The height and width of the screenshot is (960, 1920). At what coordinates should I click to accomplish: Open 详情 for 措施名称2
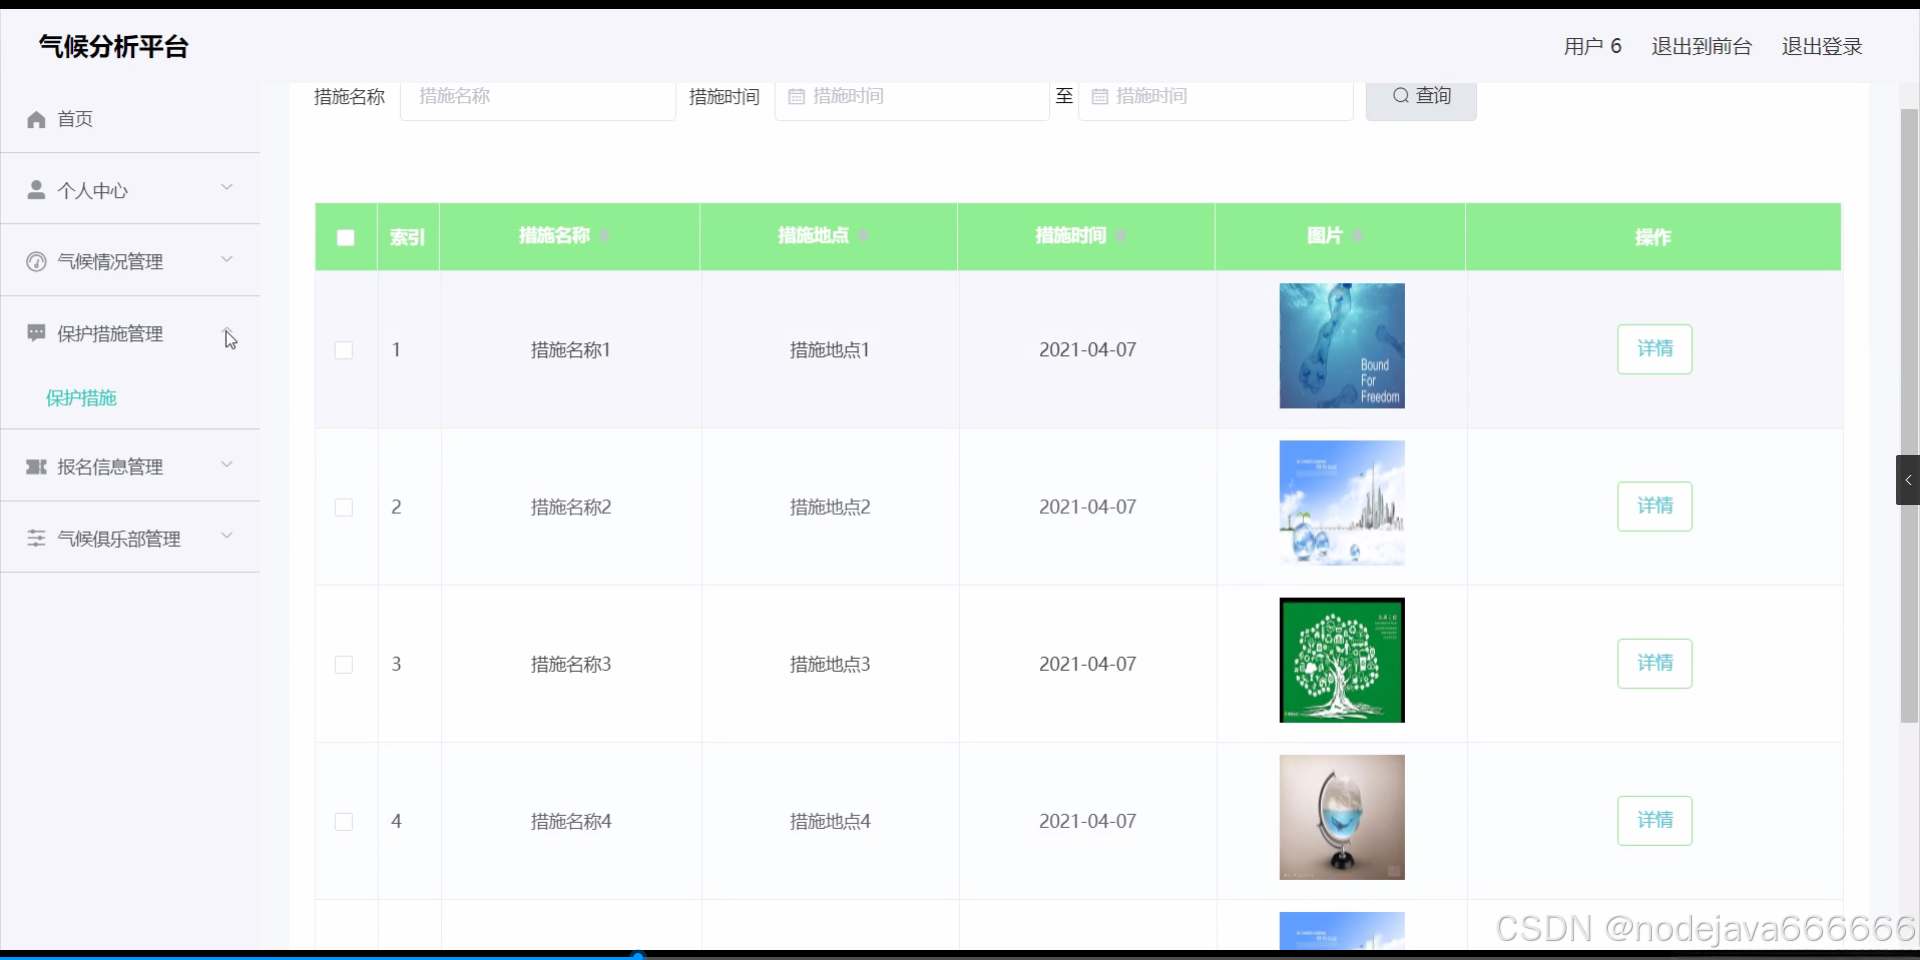click(1654, 506)
